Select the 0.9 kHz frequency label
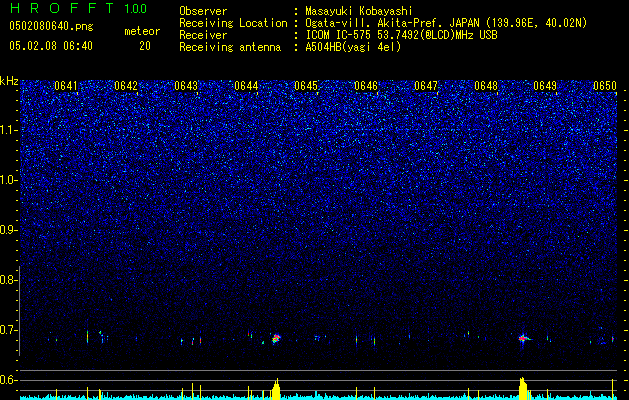This screenshot has height=400, width=629. click(7, 230)
